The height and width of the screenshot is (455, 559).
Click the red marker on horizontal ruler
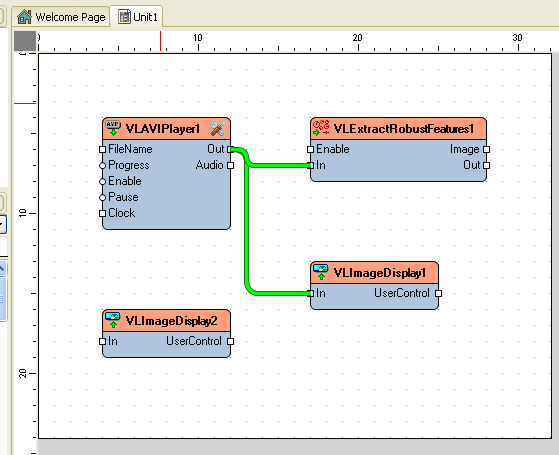point(160,41)
